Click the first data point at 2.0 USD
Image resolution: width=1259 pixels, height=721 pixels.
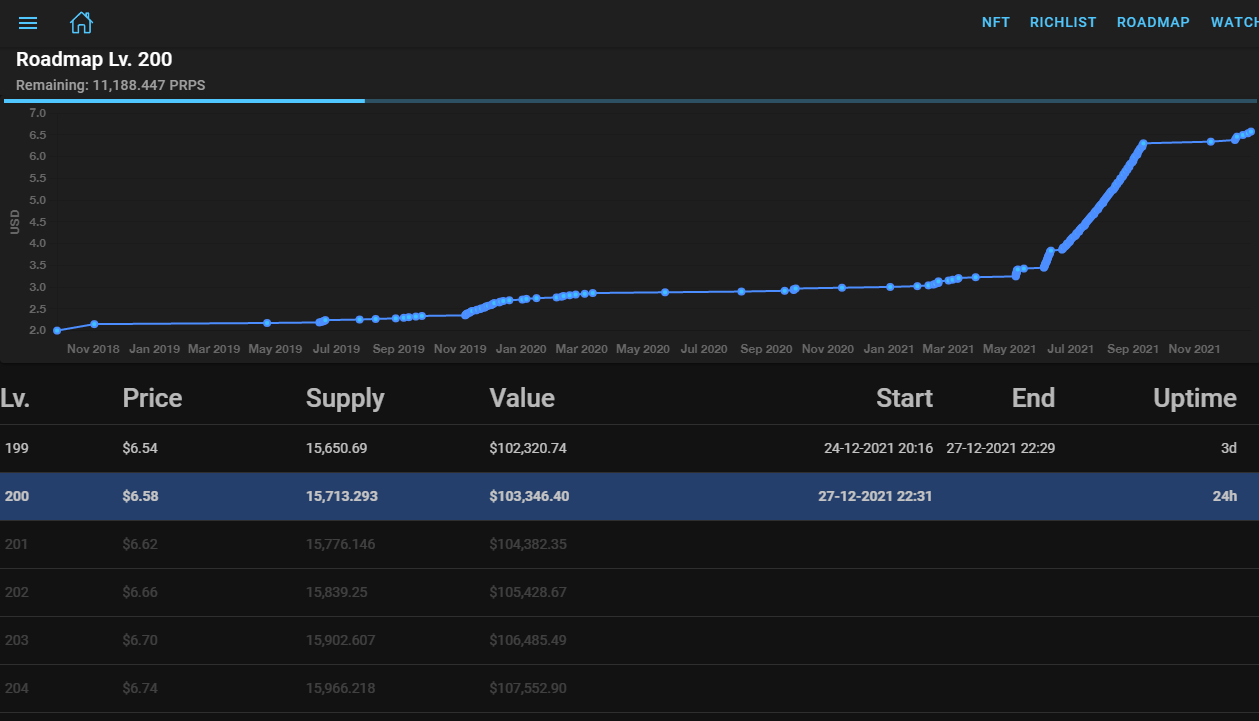pyautogui.click(x=57, y=330)
